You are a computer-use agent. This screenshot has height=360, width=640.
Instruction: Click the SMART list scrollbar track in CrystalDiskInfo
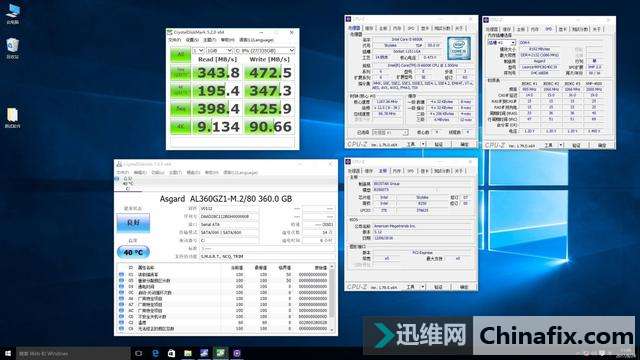pos(332,298)
